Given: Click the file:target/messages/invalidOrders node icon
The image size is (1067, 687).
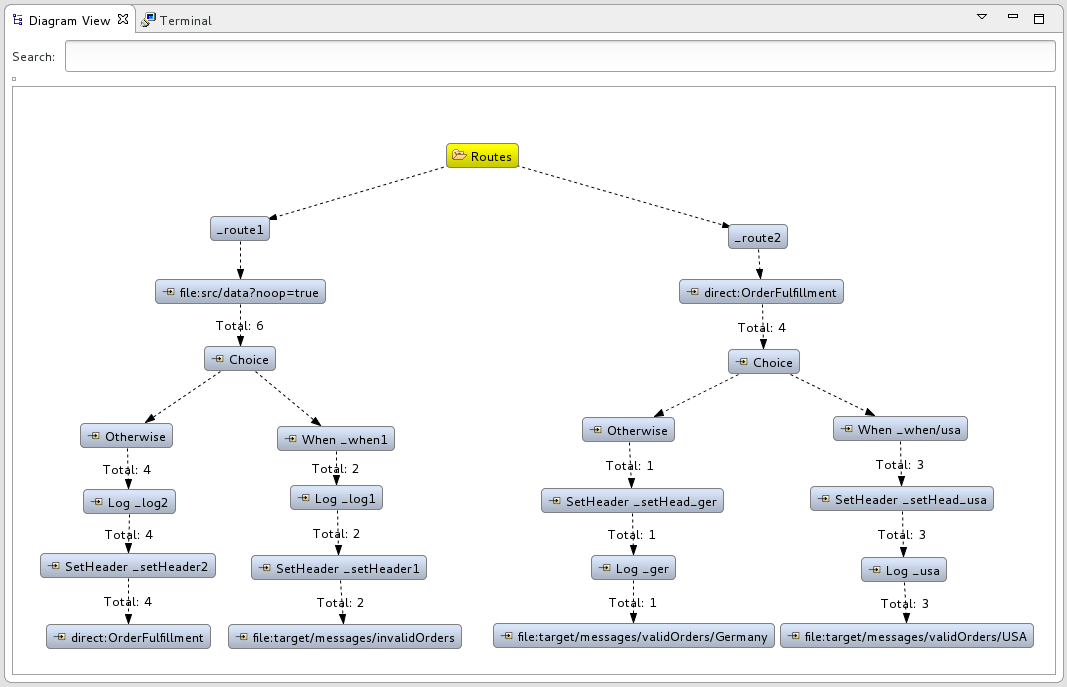Looking at the screenshot, I should pos(240,637).
